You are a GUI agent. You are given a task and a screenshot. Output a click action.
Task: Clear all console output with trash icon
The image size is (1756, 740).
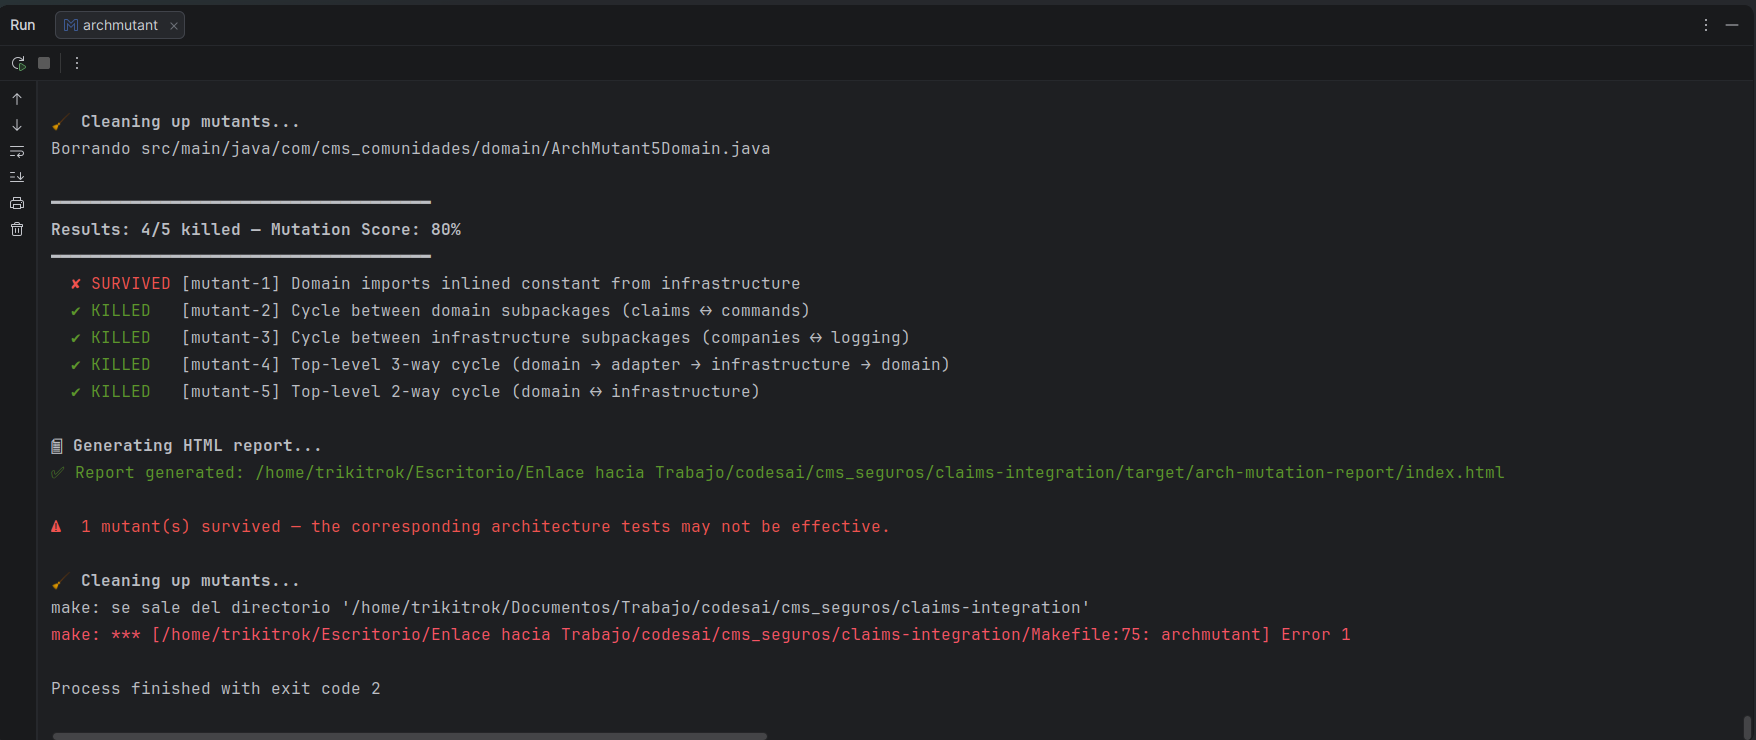coord(17,229)
